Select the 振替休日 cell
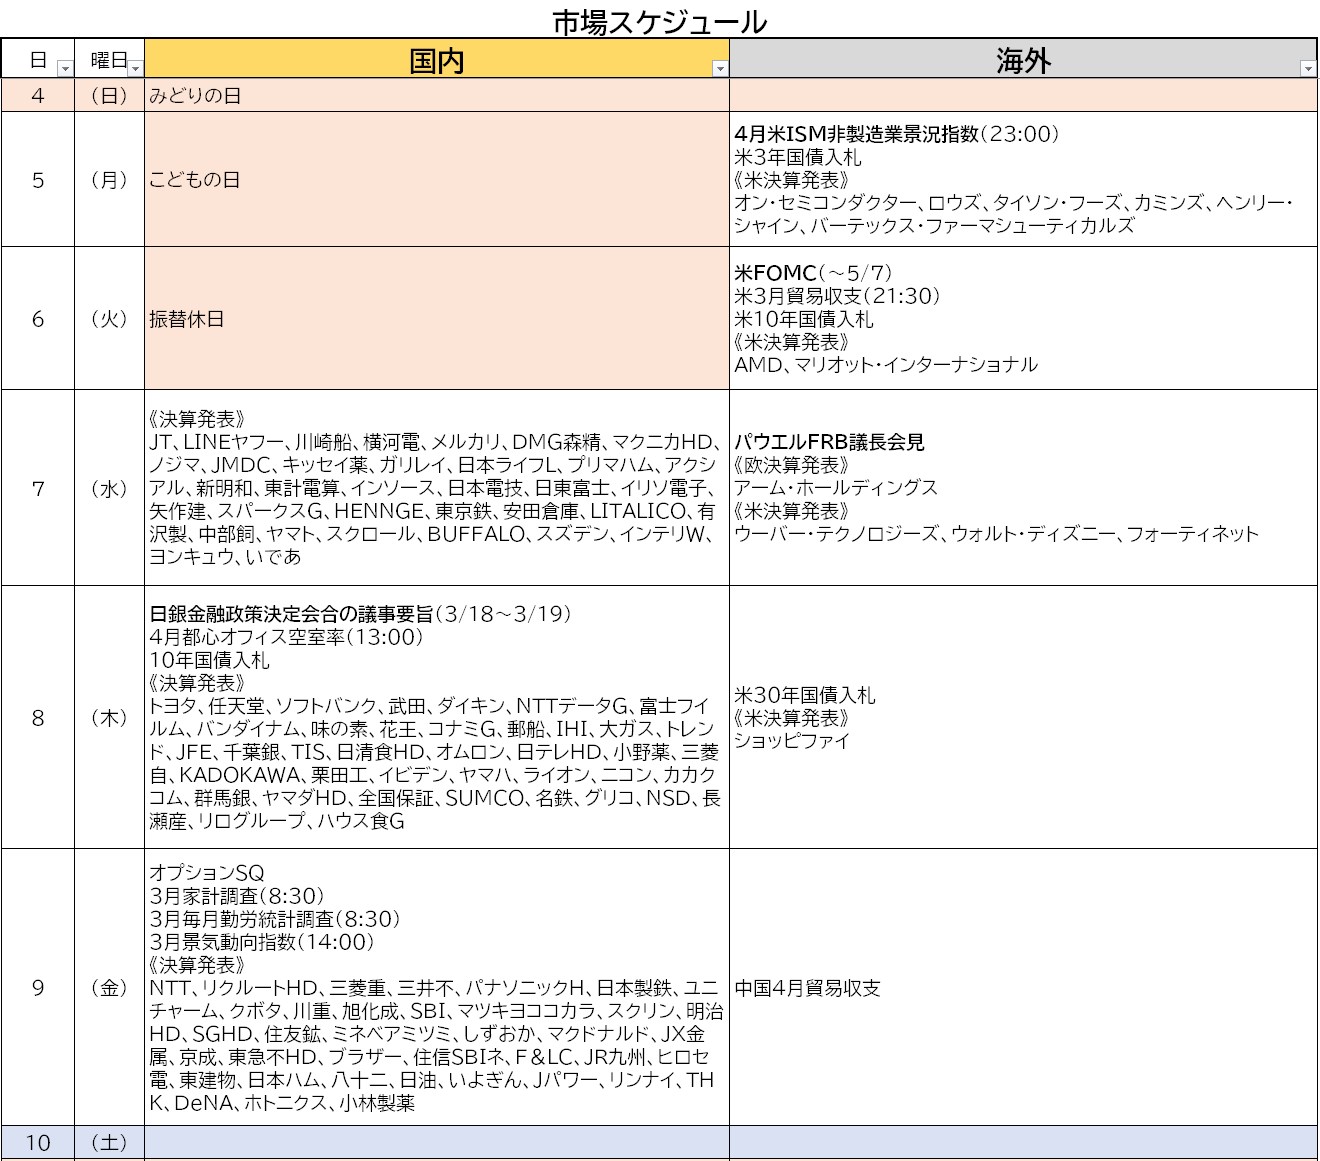The height and width of the screenshot is (1161, 1320). click(437, 319)
